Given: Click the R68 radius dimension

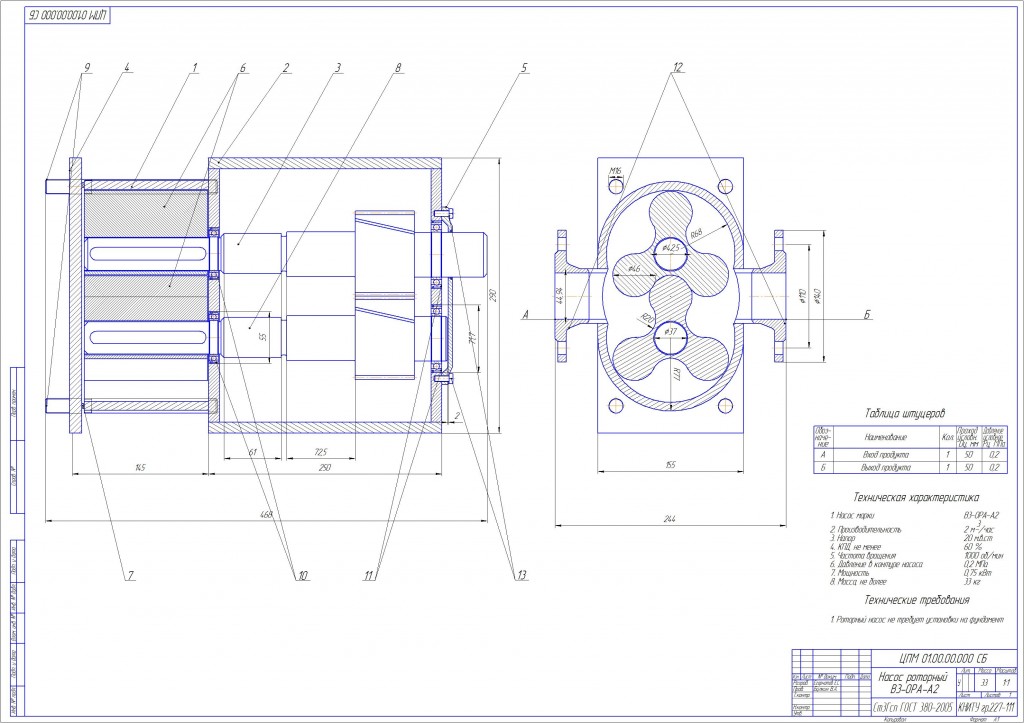Looking at the screenshot, I should pyautogui.click(x=696, y=233).
